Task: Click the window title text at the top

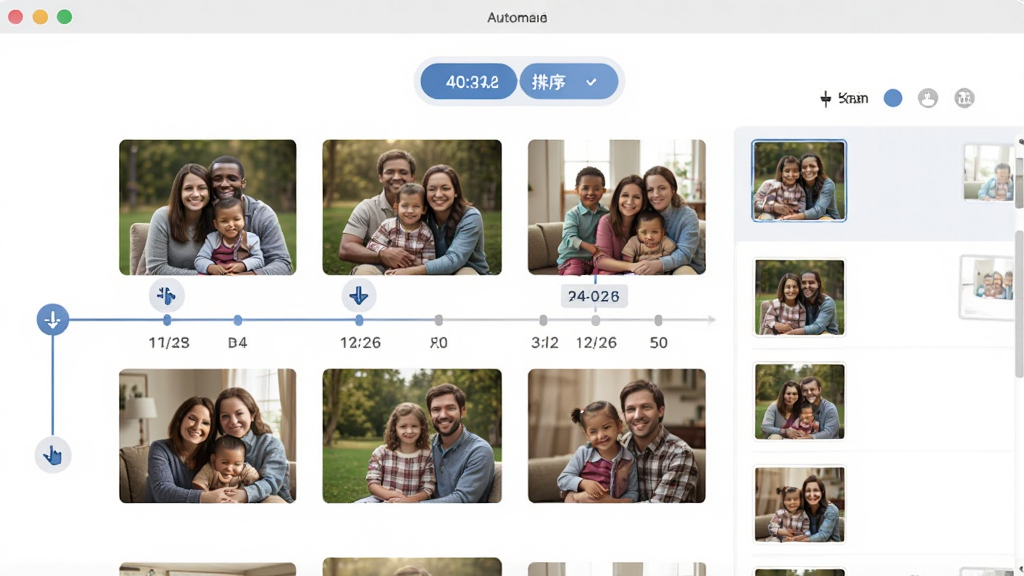Action: pyautogui.click(x=517, y=18)
